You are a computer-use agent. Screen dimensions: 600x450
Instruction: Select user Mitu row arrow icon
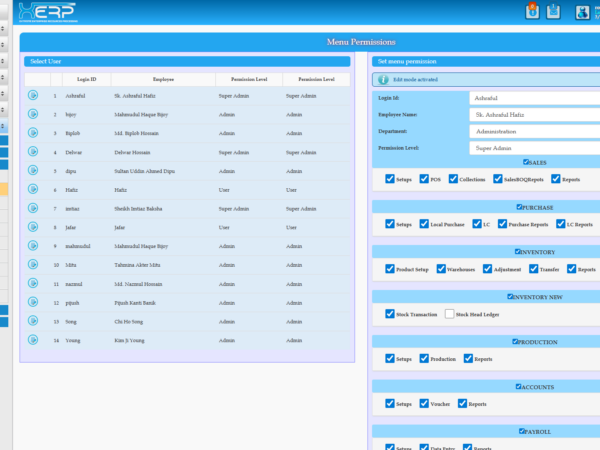pos(33,264)
